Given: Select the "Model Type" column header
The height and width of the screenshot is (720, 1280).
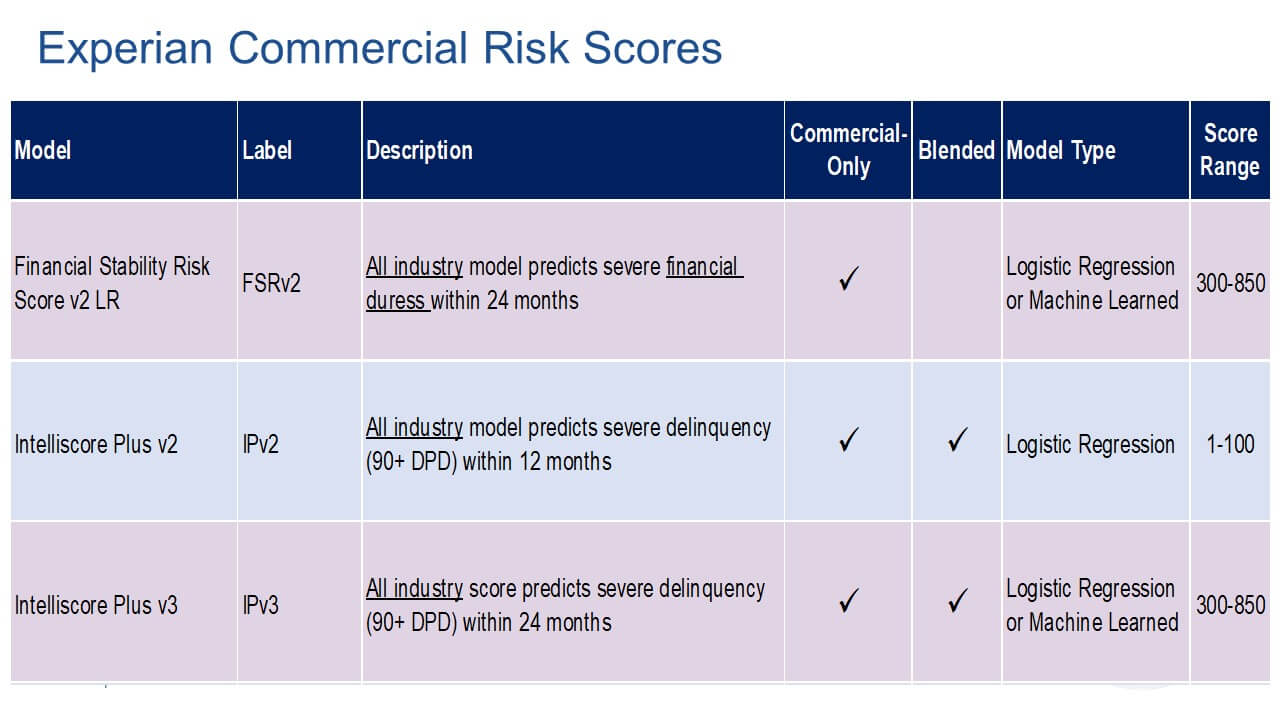Looking at the screenshot, I should (1060, 151).
